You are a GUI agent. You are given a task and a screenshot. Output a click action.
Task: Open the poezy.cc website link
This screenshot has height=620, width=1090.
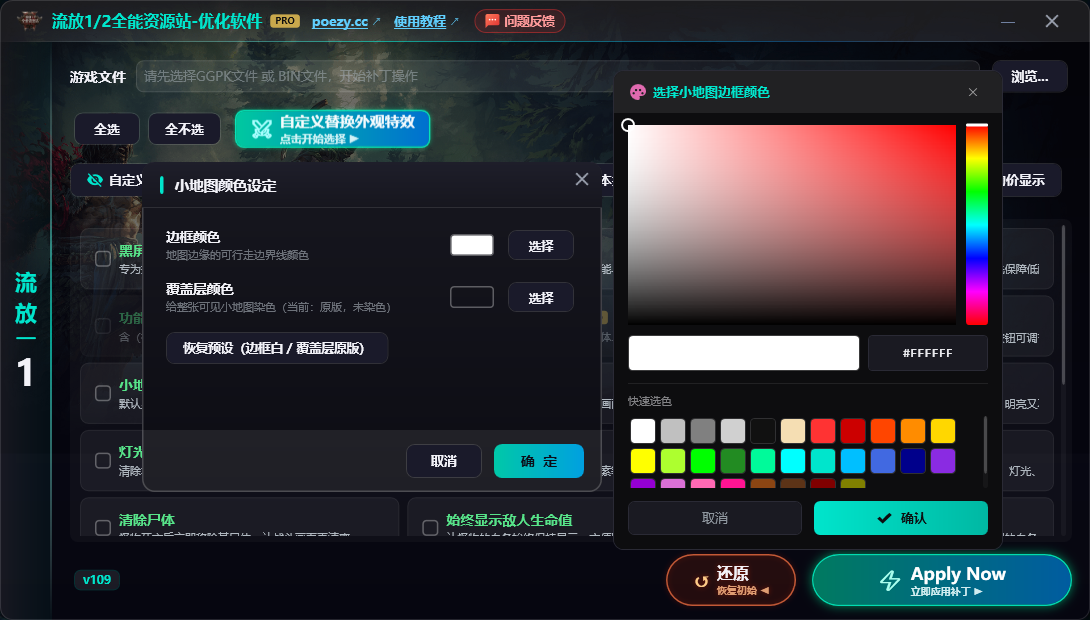[340, 22]
